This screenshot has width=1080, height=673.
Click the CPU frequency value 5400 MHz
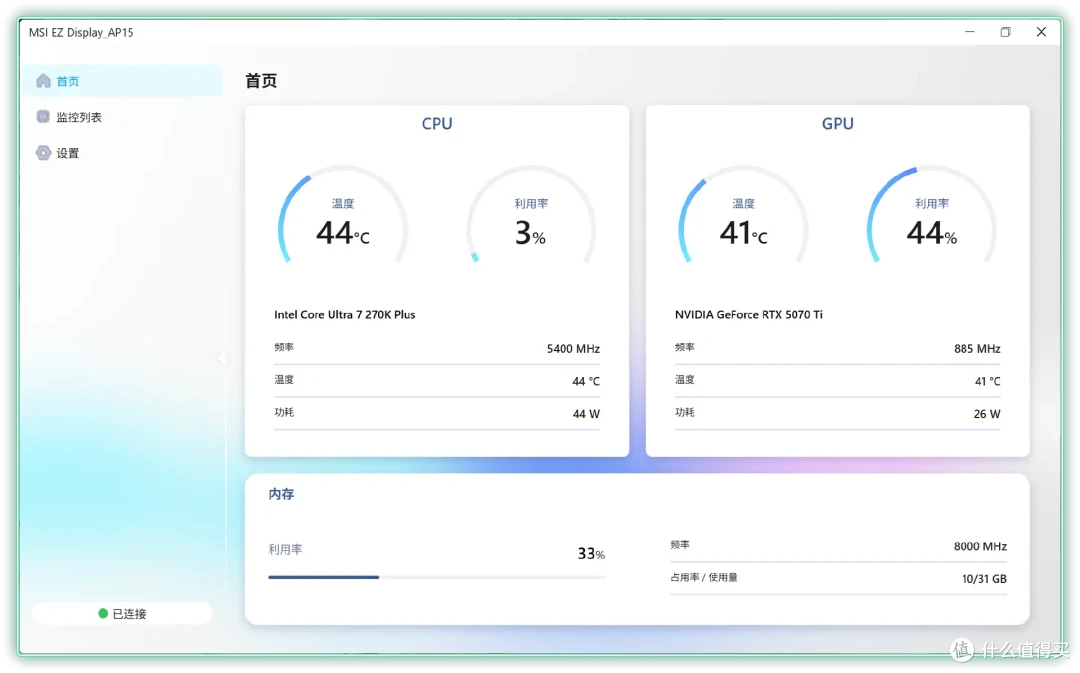(x=573, y=349)
